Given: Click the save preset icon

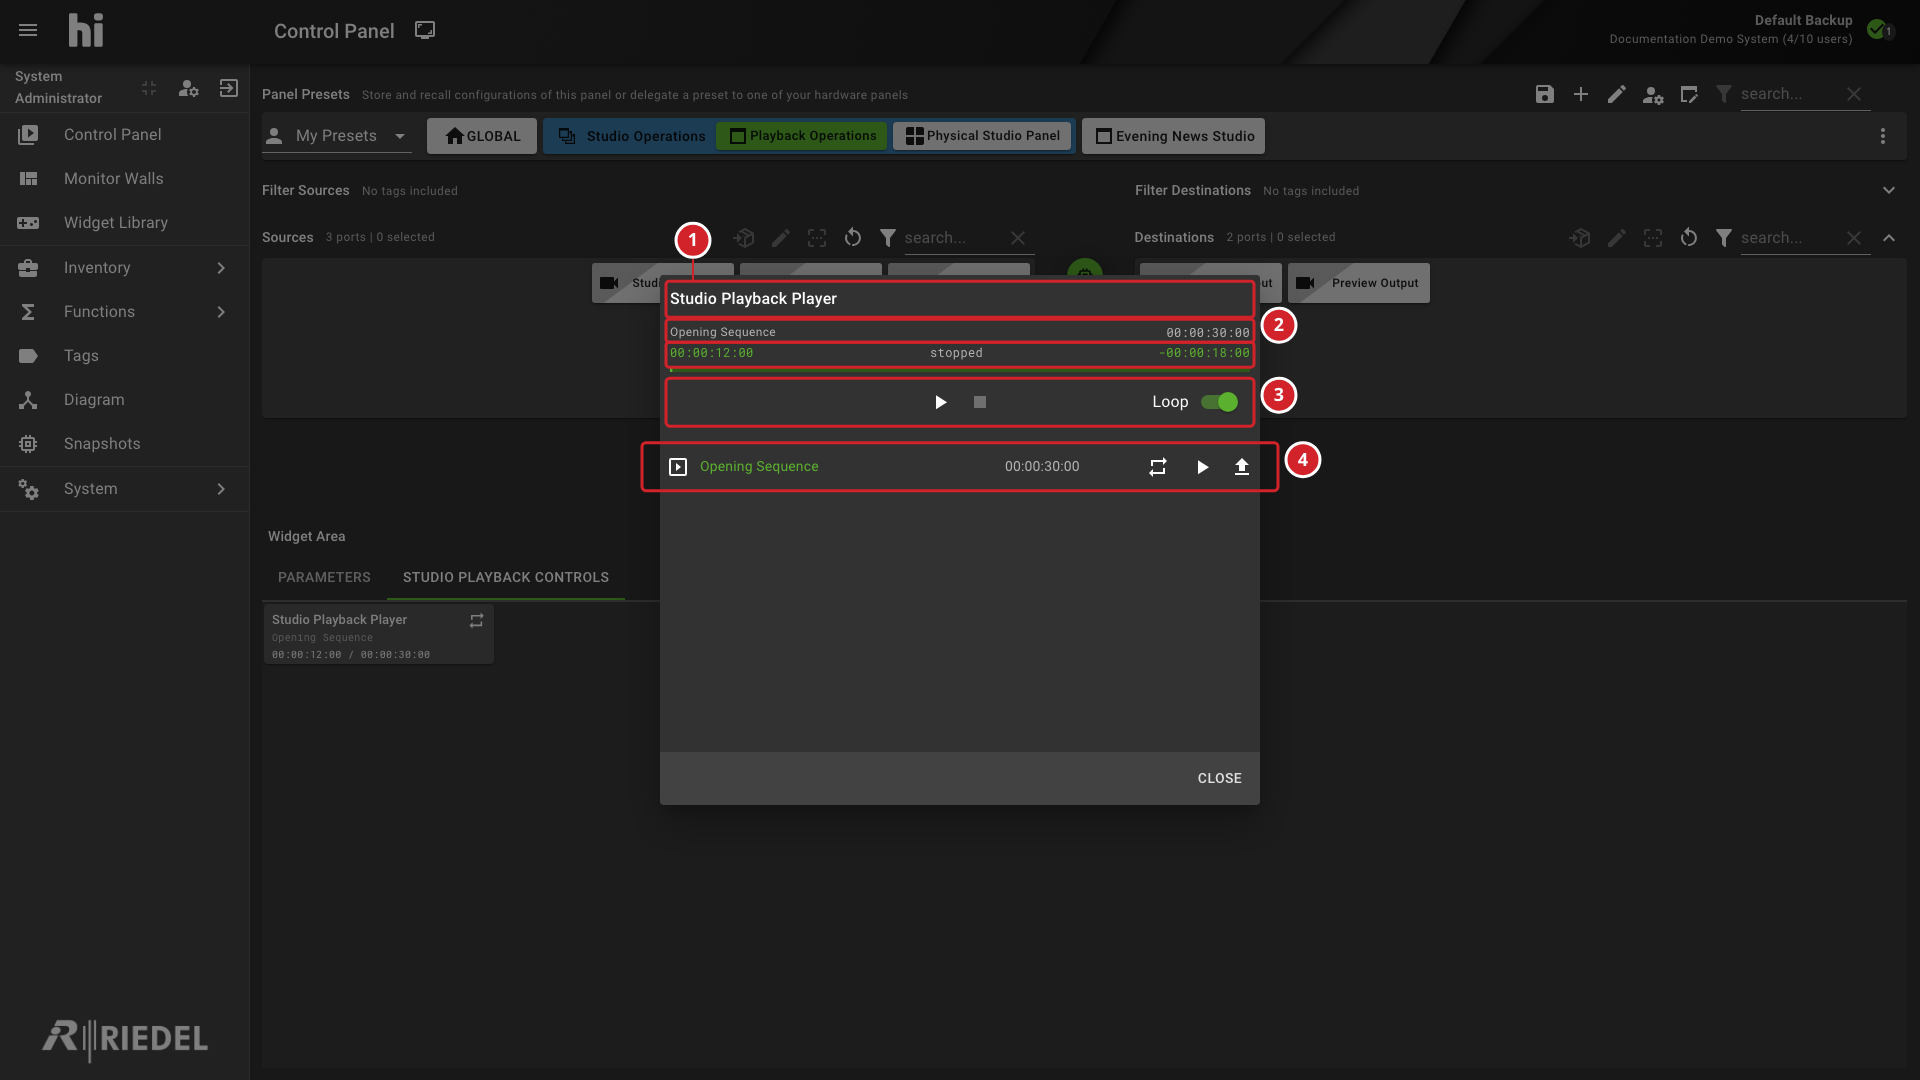Looking at the screenshot, I should pyautogui.click(x=1545, y=94).
